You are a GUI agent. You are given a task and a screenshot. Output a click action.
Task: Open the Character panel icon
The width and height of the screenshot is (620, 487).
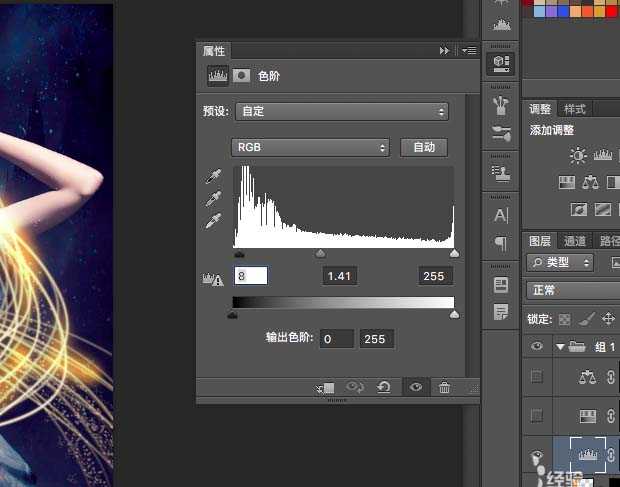pos(501,214)
